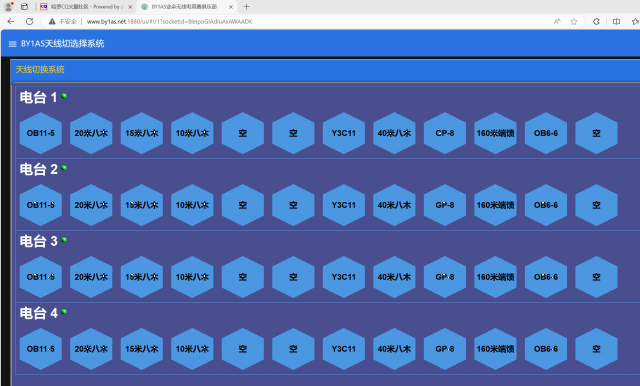Open the read aloud icon in address bar
The image size is (640, 386).
[x=557, y=21]
